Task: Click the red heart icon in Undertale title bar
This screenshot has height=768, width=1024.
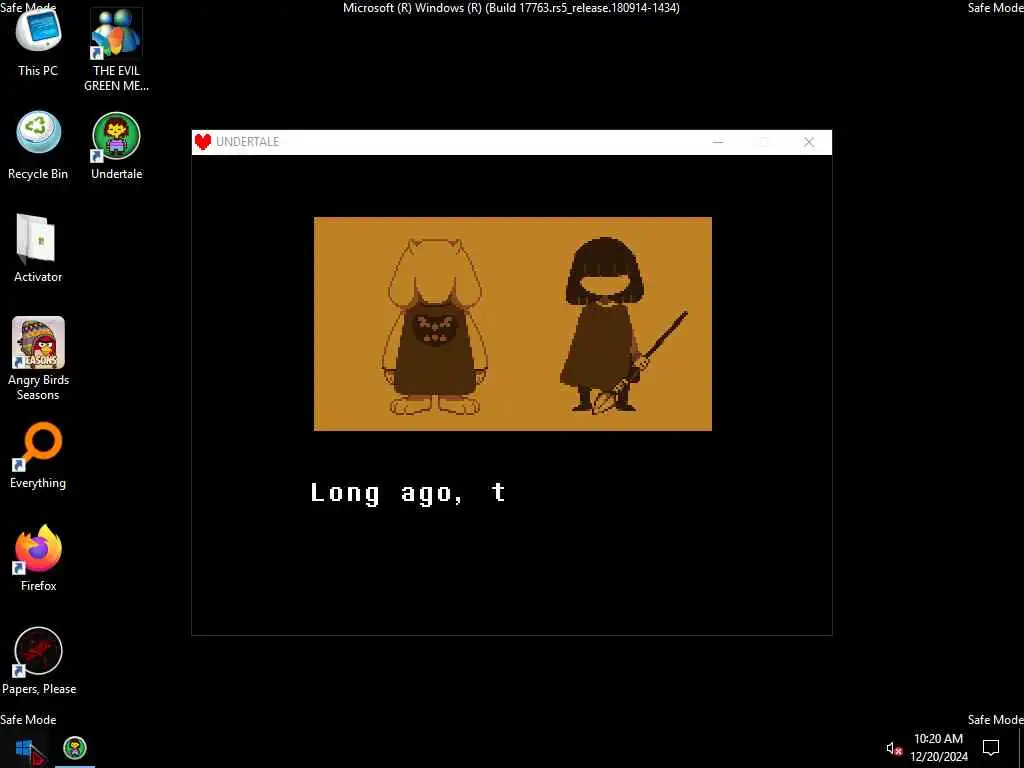Action: (x=203, y=142)
